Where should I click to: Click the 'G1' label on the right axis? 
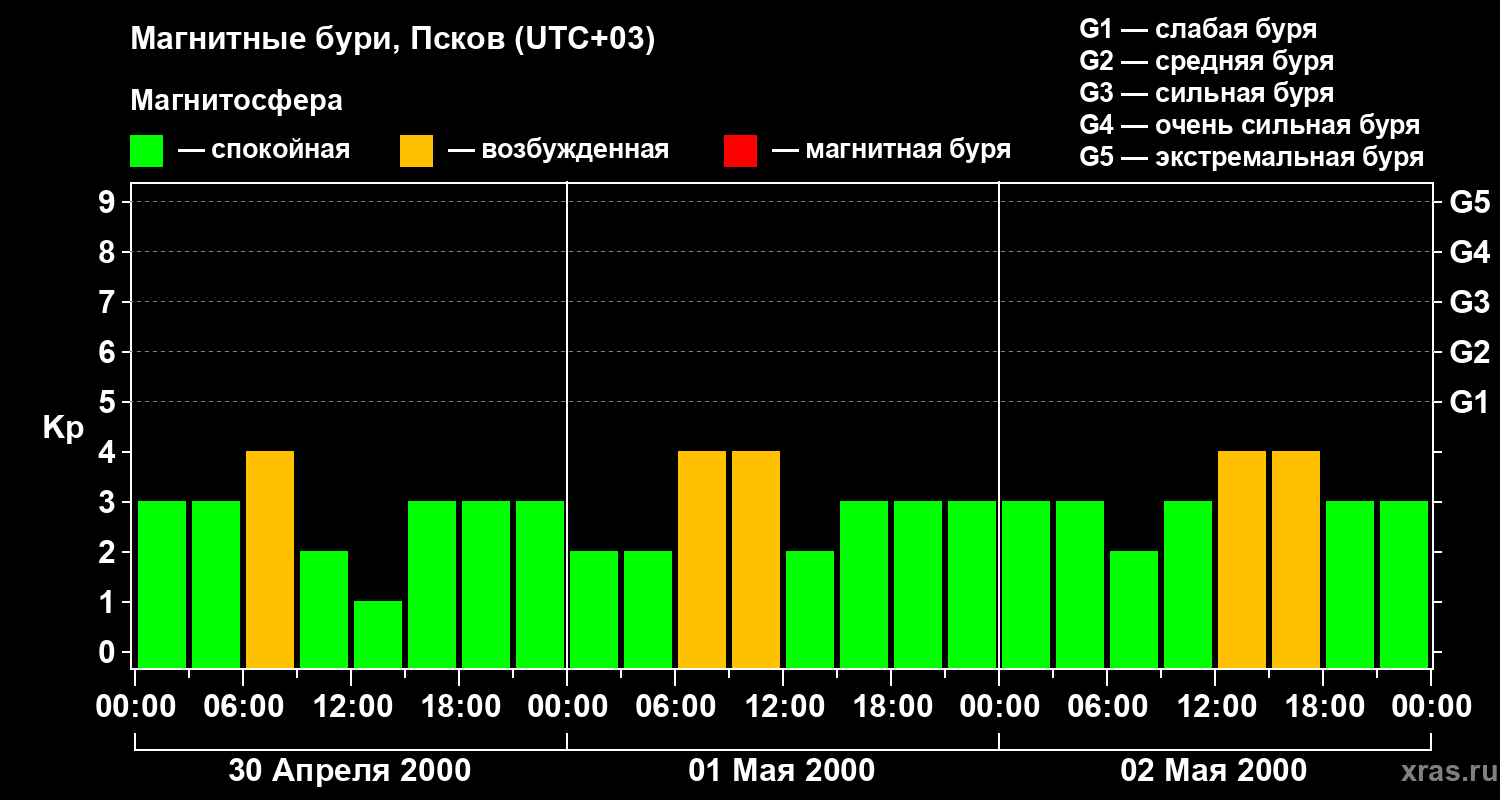point(1470,402)
